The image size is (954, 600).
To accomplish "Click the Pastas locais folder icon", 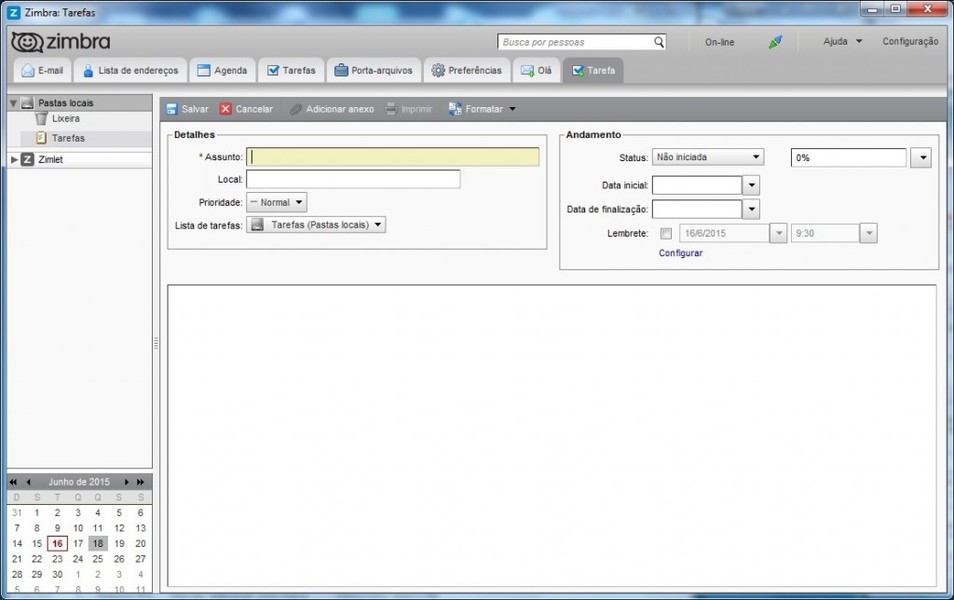I will tap(27, 103).
